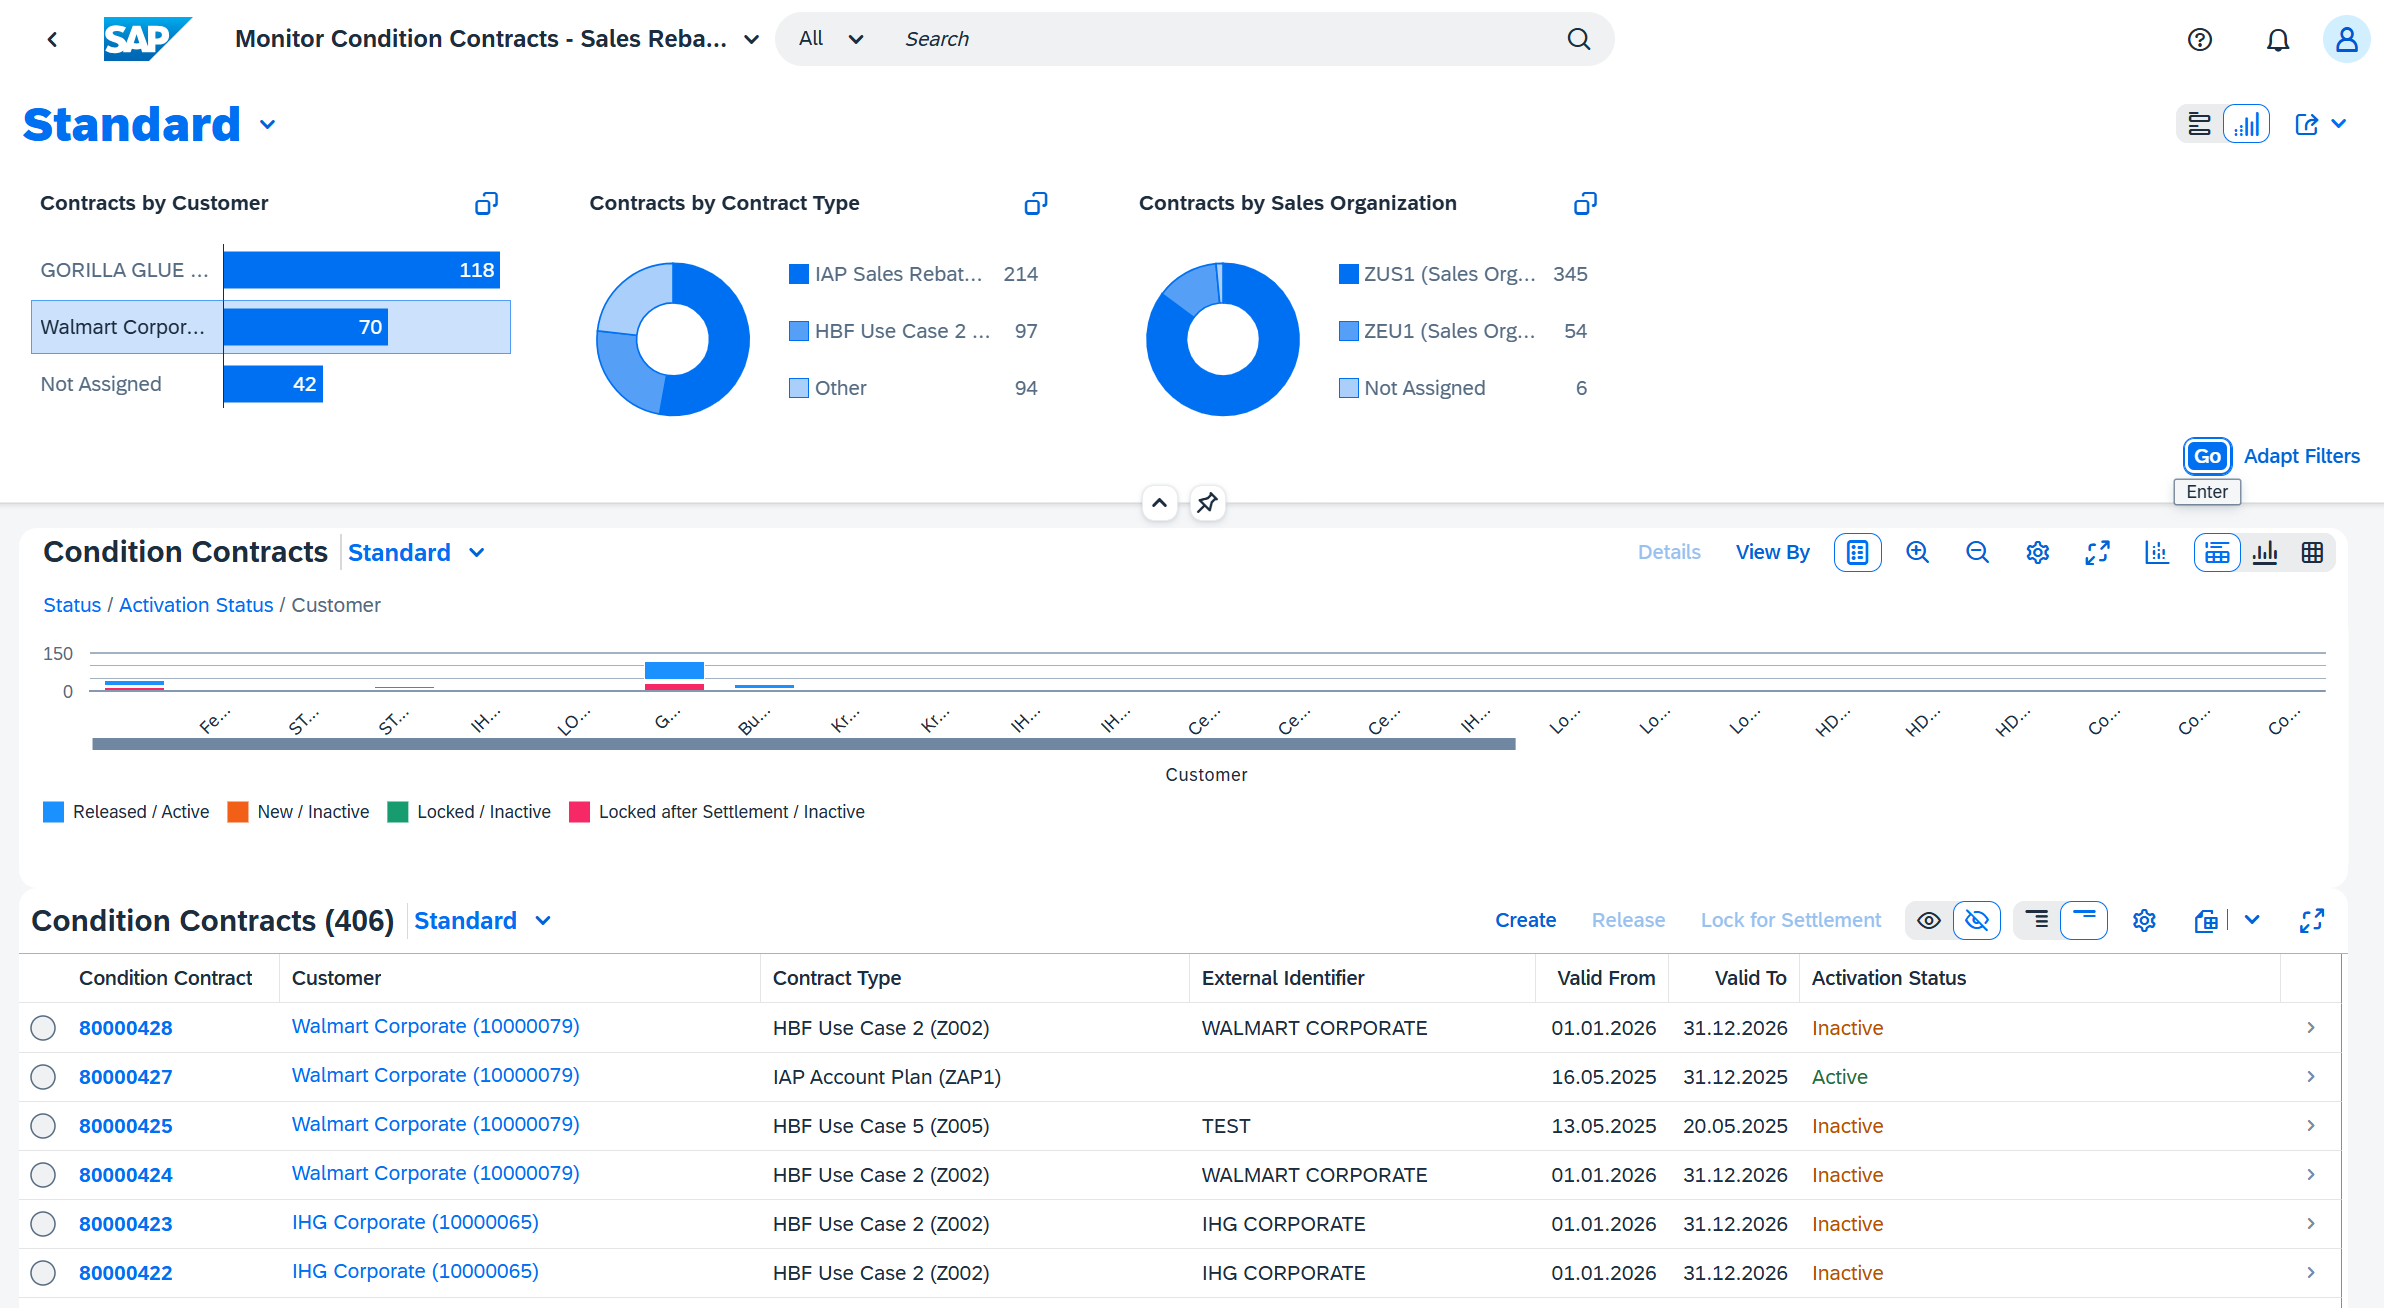Open the help question mark icon
Screen dimensions: 2384x1308
pos(2199,40)
